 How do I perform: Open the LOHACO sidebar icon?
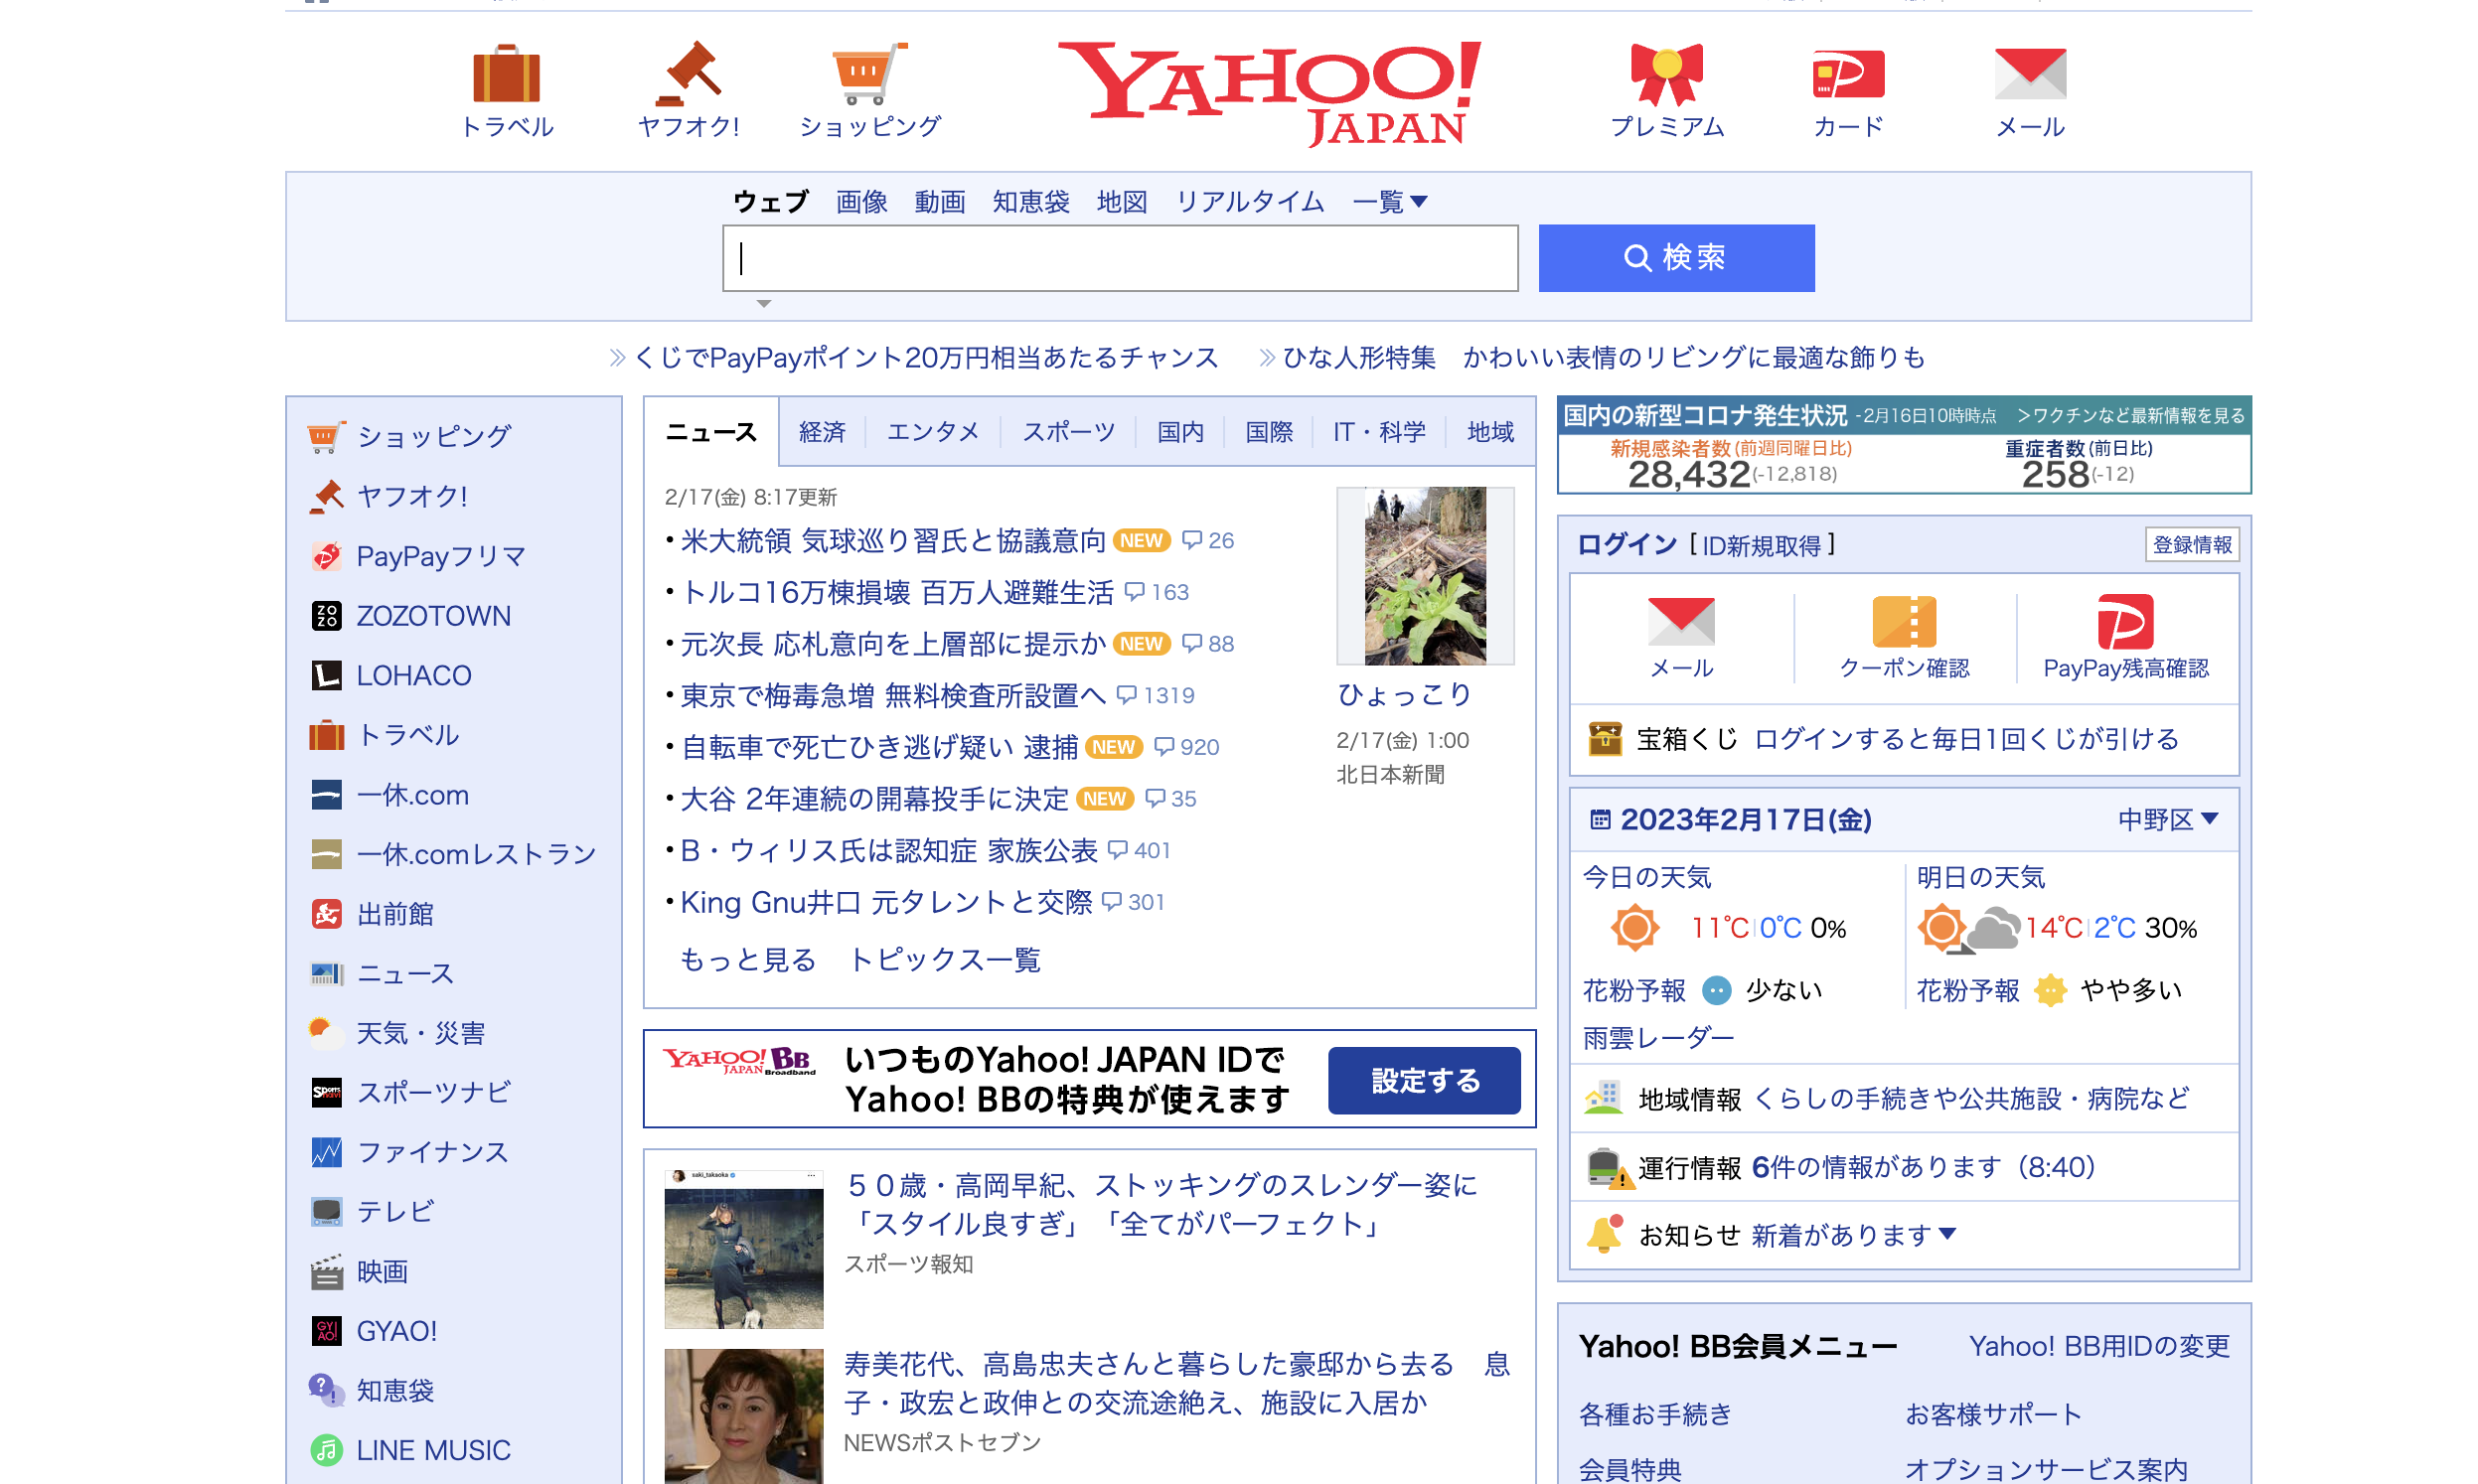(326, 676)
